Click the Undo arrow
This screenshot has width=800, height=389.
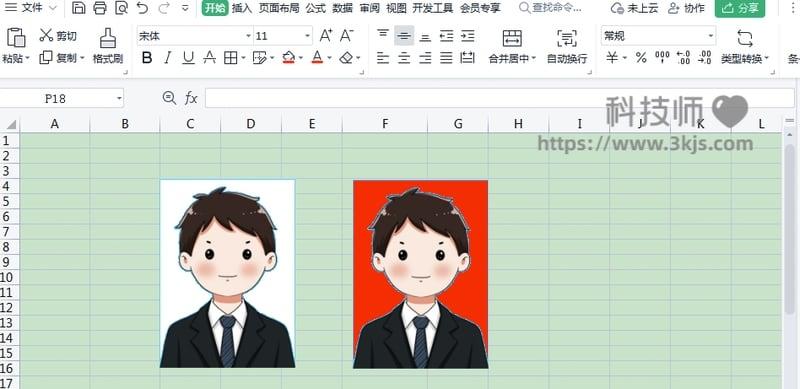coord(143,8)
